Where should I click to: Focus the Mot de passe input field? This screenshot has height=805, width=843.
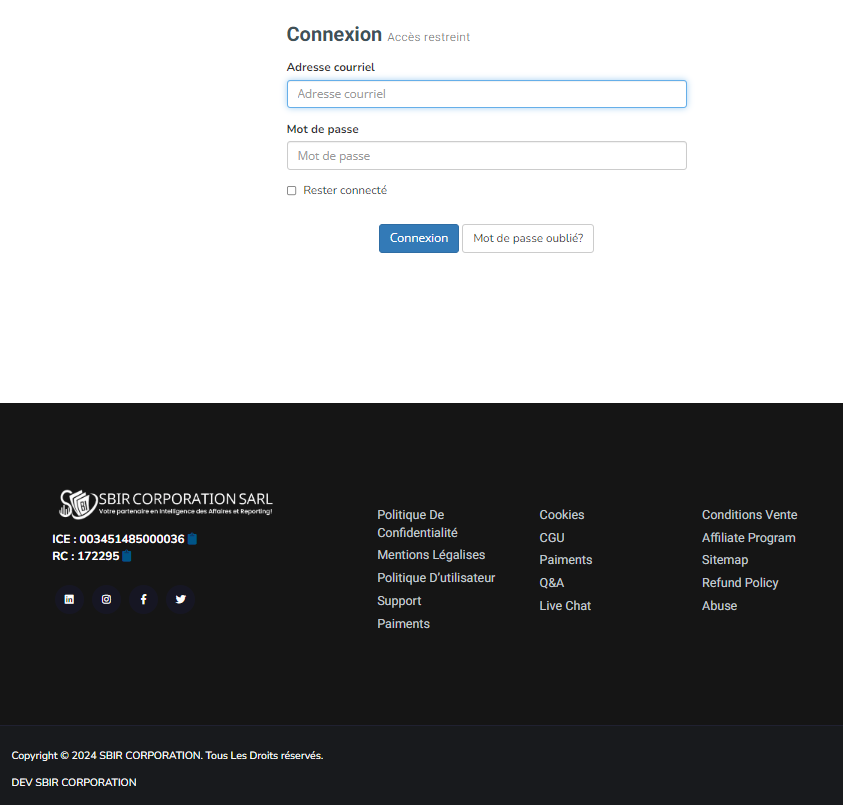(486, 156)
